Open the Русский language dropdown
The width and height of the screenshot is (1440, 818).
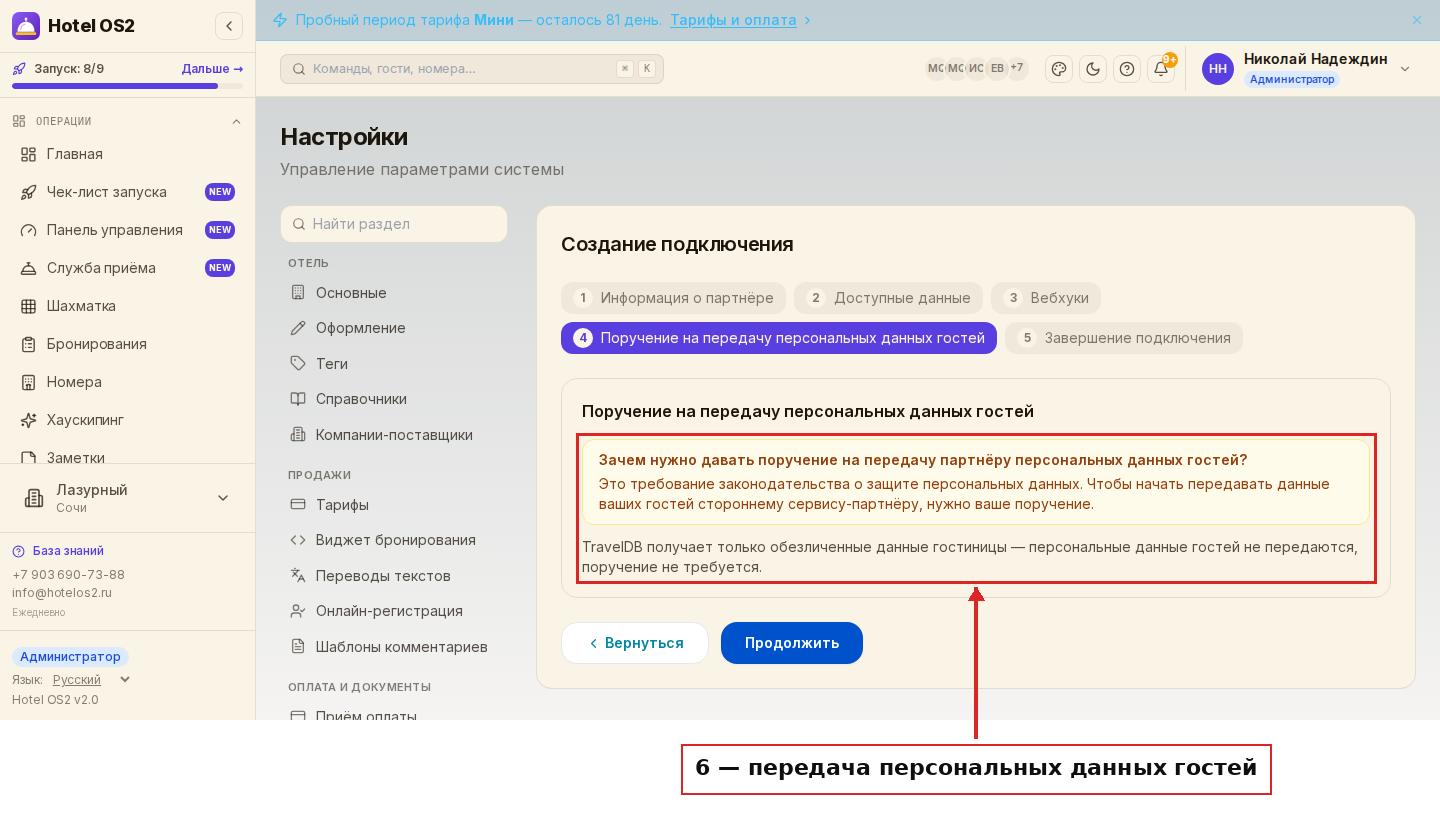click(91, 680)
